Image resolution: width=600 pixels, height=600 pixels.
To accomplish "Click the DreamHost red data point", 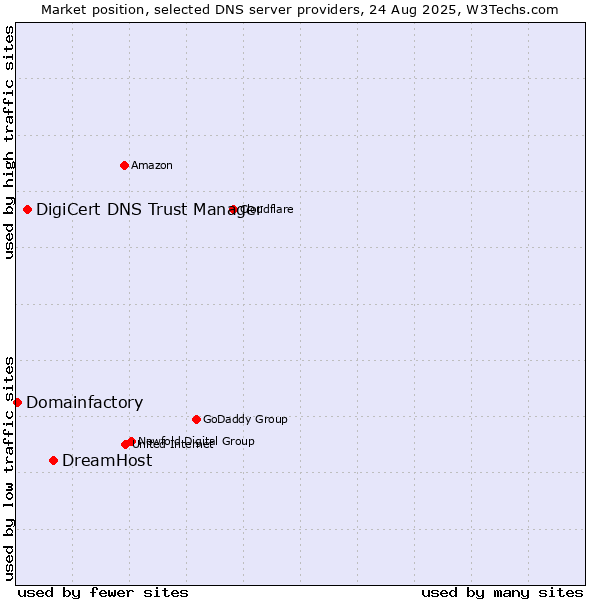I will click(54, 461).
